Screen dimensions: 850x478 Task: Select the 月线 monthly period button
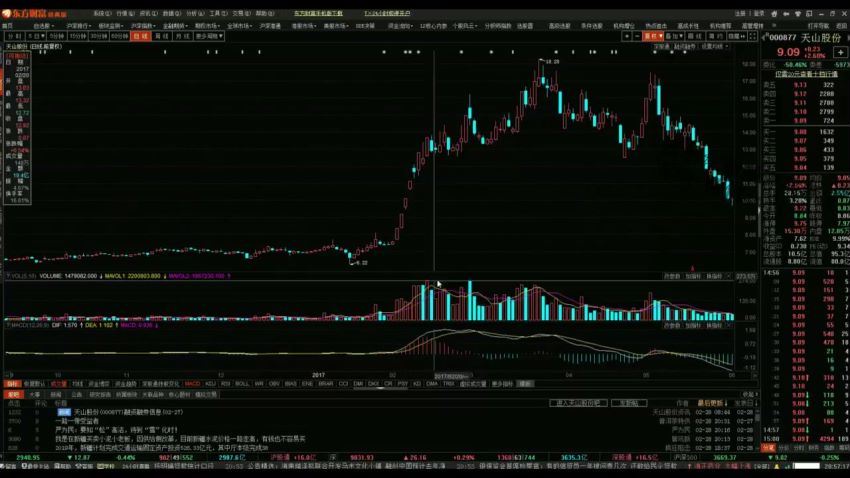(183, 36)
